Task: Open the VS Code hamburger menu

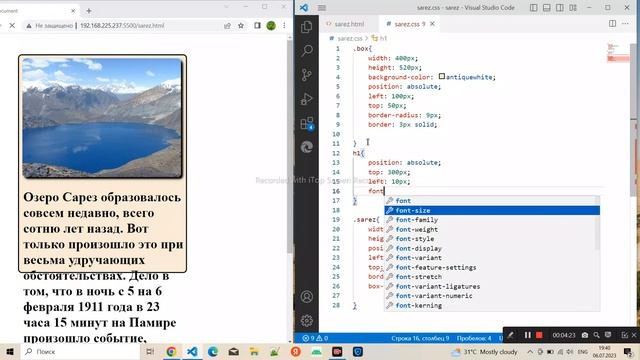Action: tap(322, 8)
